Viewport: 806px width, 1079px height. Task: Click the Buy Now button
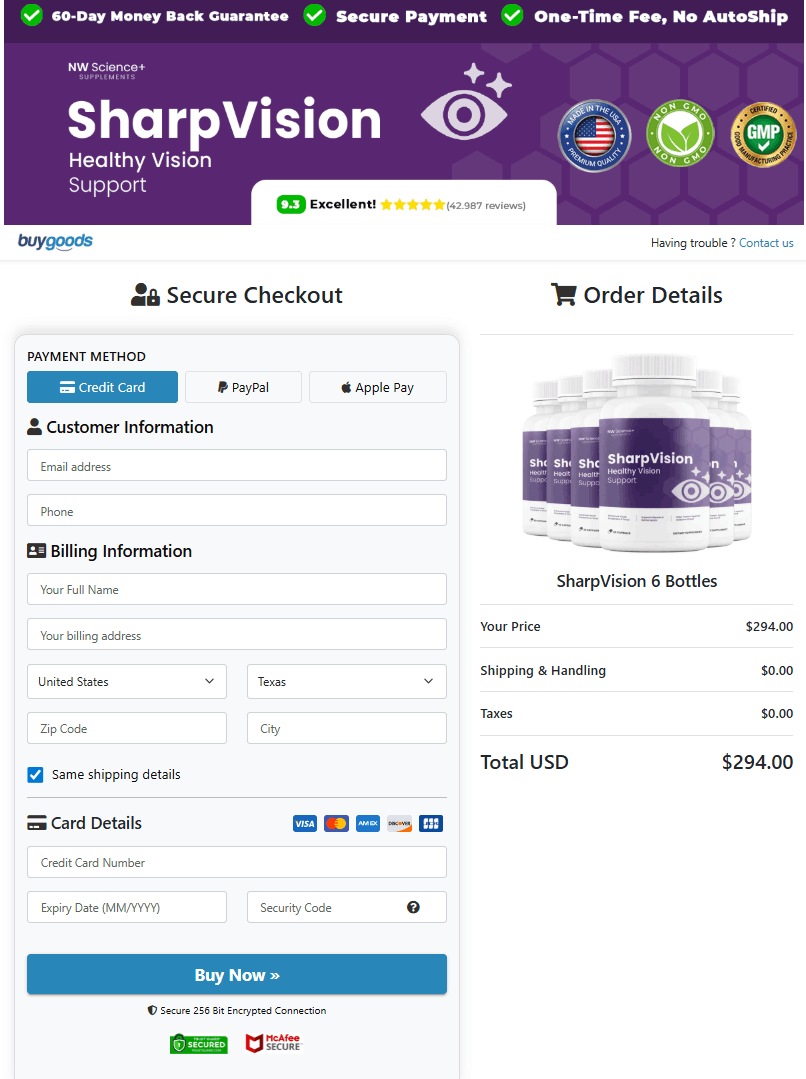(237, 974)
